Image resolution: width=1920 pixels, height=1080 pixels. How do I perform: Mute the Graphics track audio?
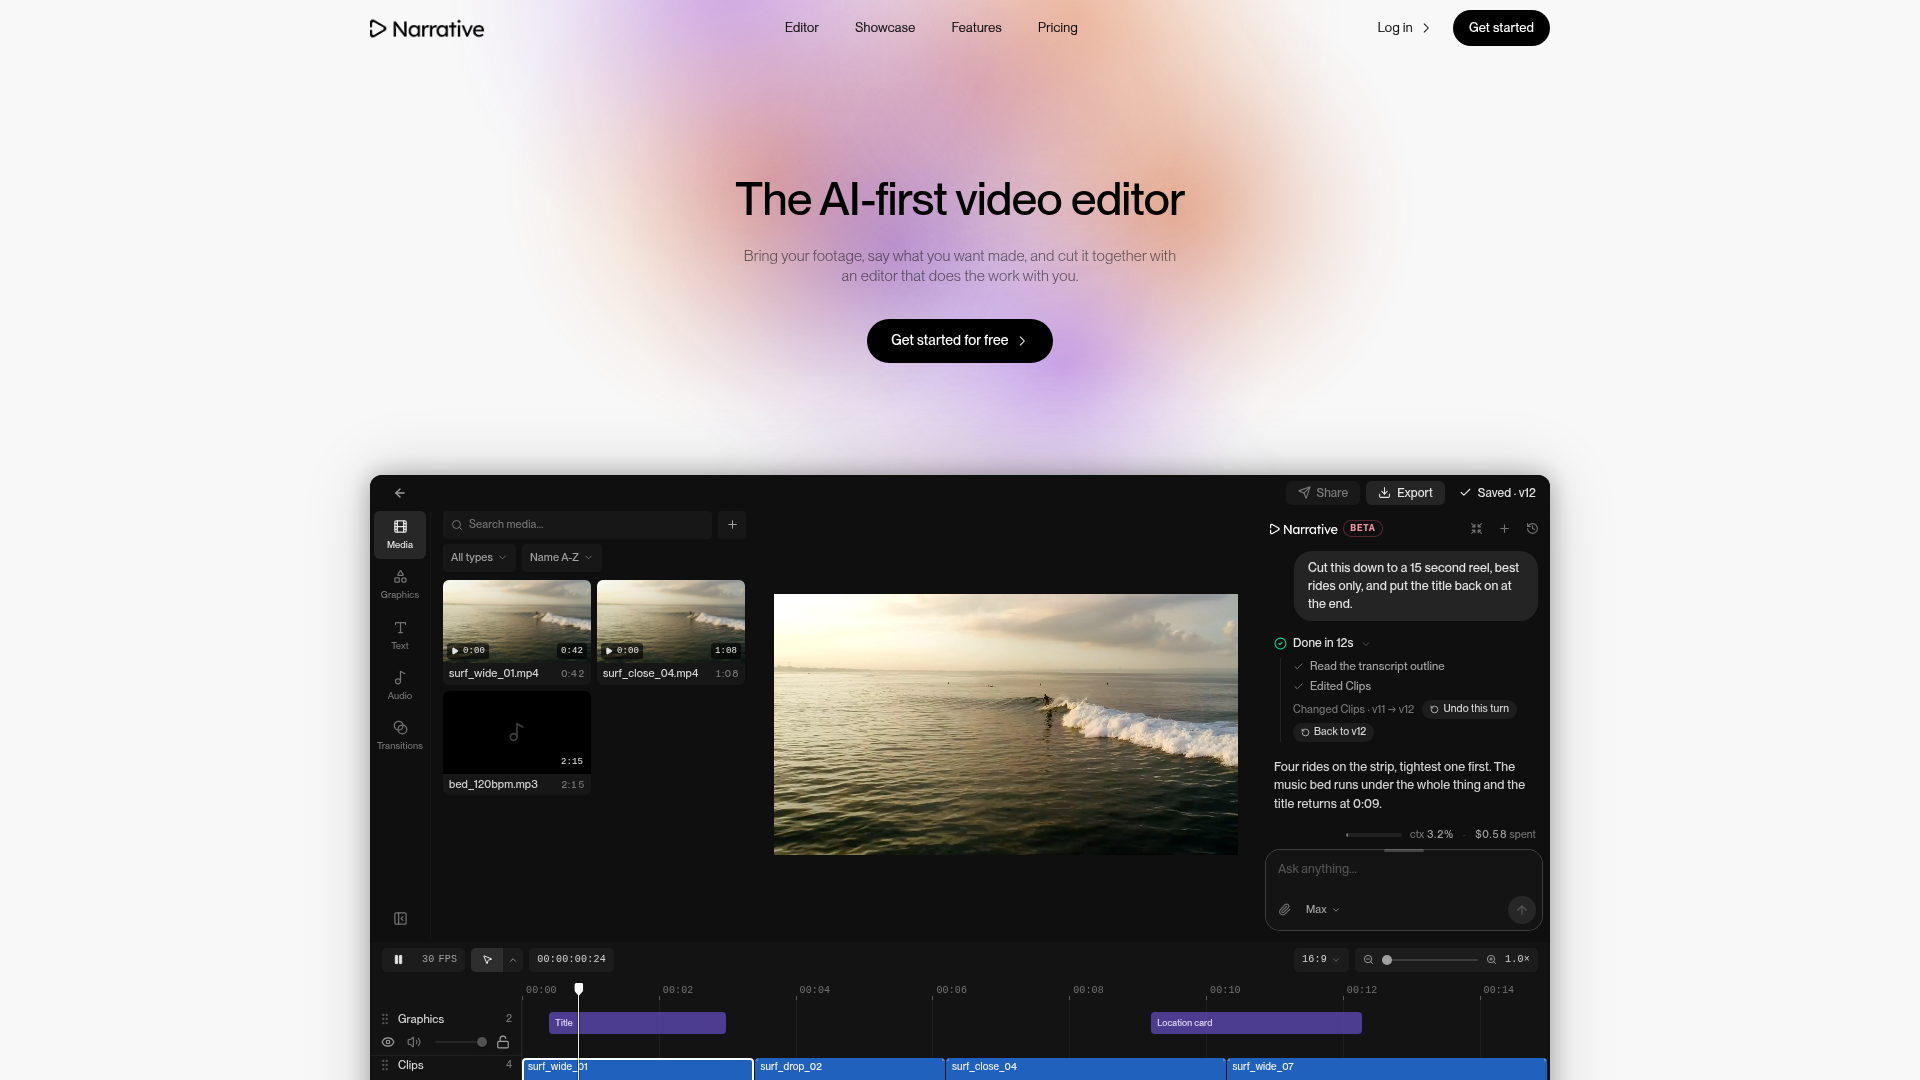(414, 1043)
